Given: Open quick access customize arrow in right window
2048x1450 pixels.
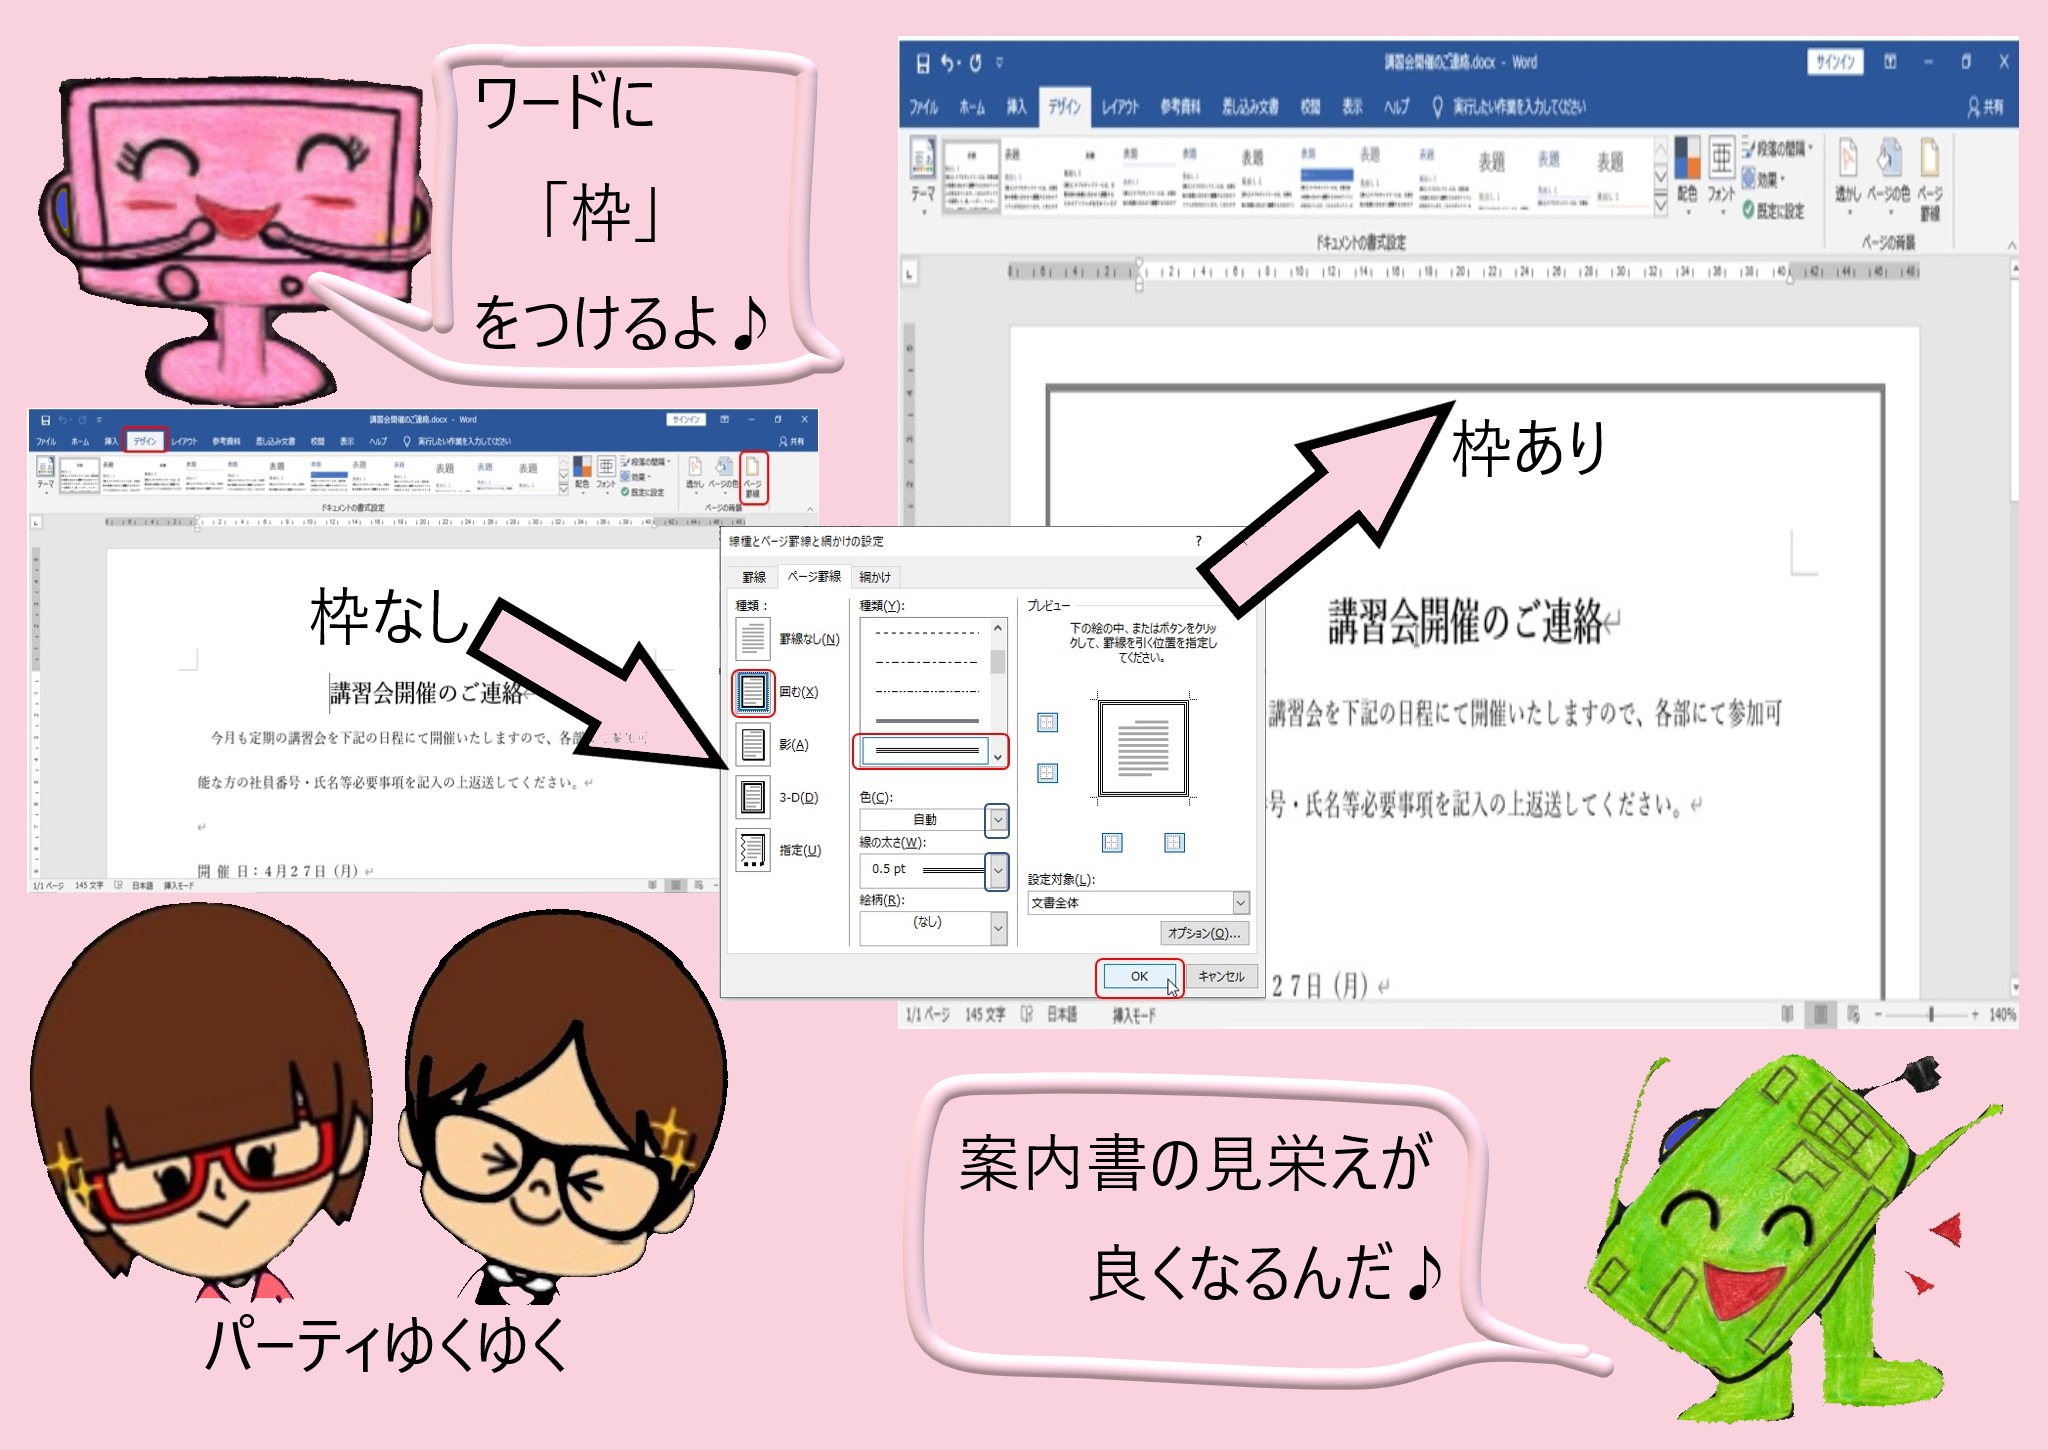Looking at the screenshot, I should click(999, 63).
